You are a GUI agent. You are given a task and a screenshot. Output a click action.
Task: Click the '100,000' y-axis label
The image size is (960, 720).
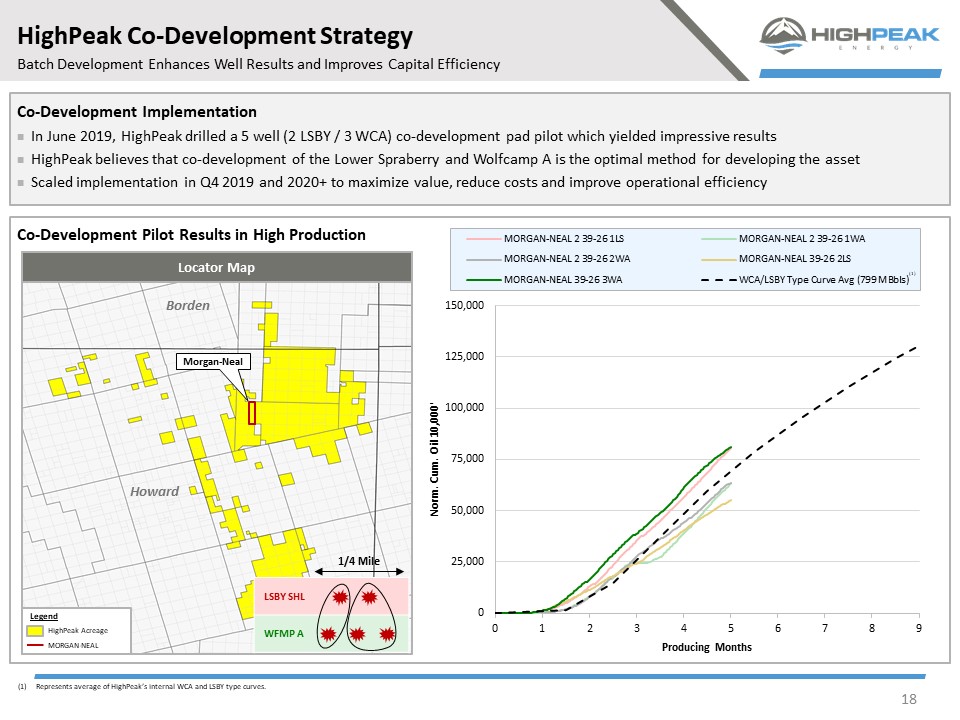(x=464, y=408)
